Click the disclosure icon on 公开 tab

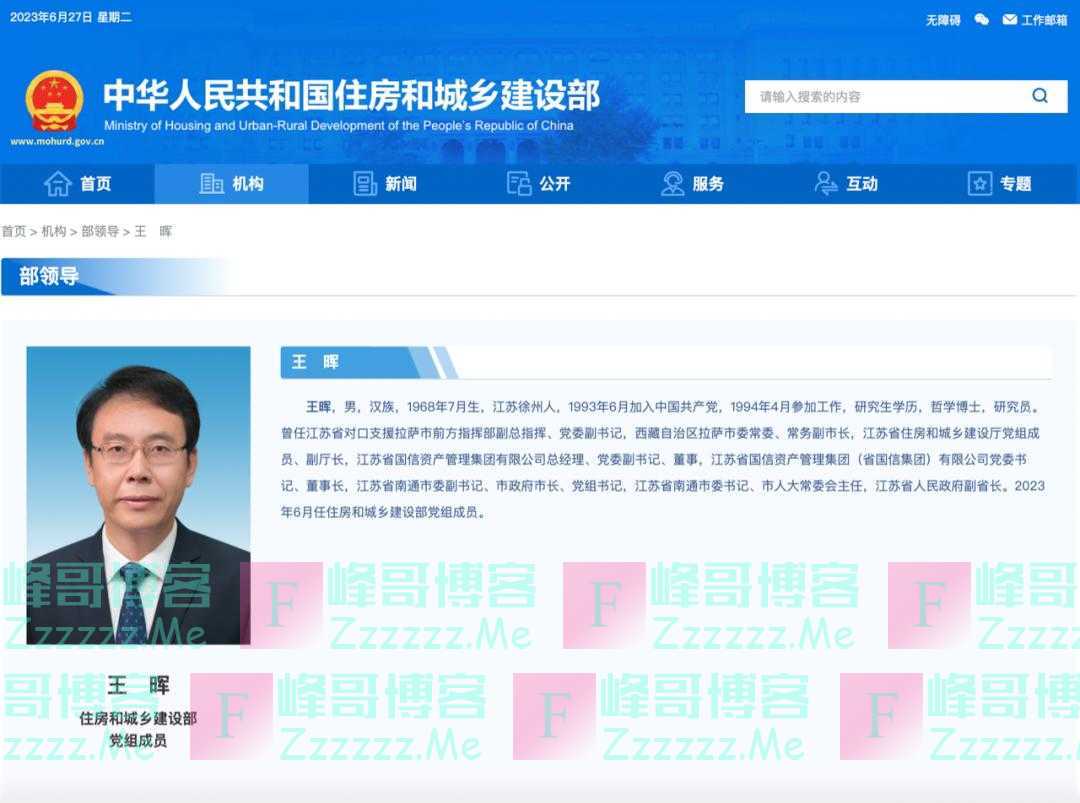[518, 182]
